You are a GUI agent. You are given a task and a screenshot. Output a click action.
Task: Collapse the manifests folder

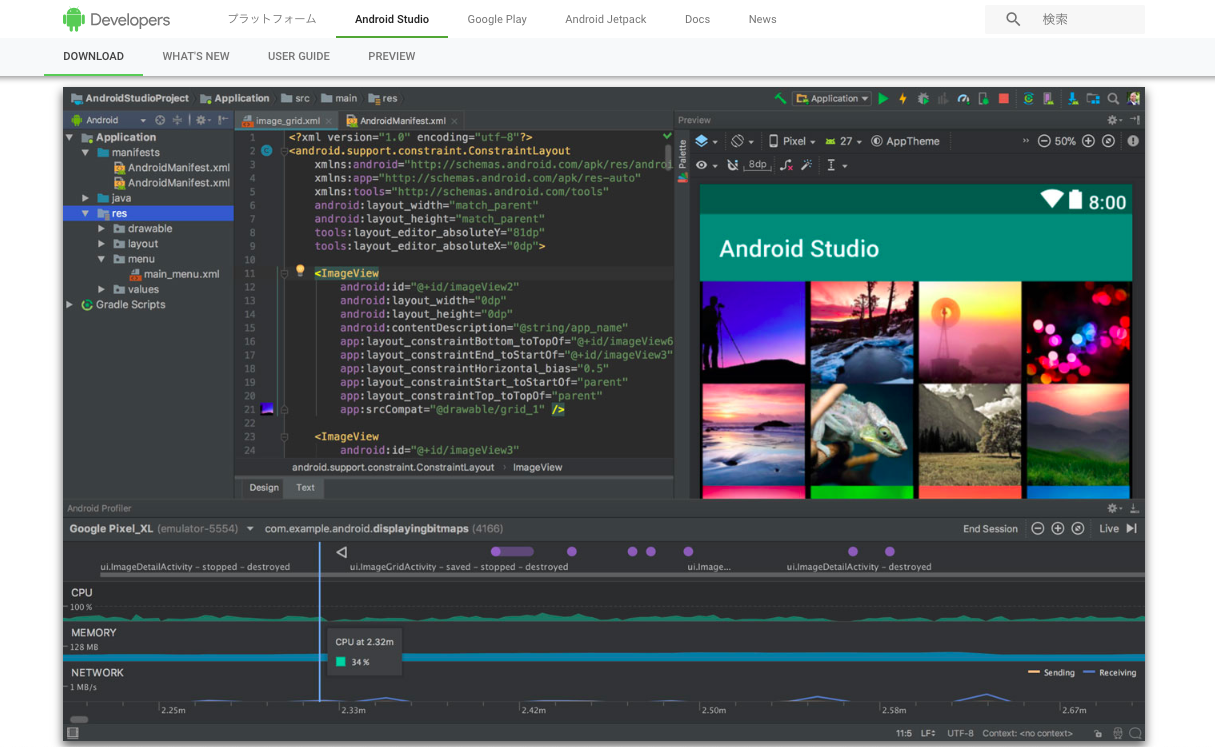(85, 153)
